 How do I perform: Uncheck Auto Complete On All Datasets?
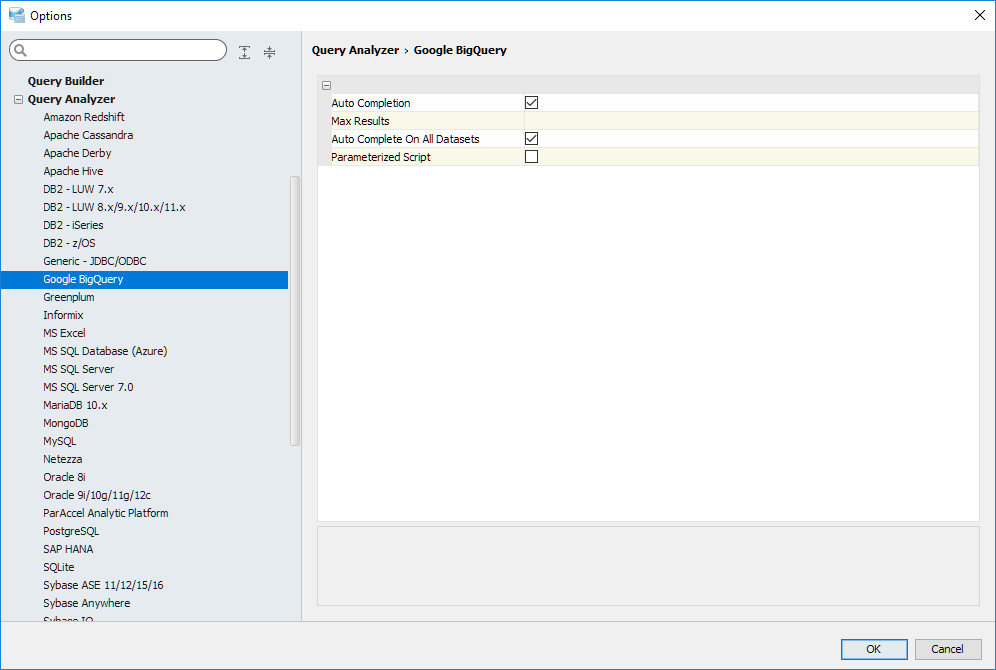[x=531, y=139]
